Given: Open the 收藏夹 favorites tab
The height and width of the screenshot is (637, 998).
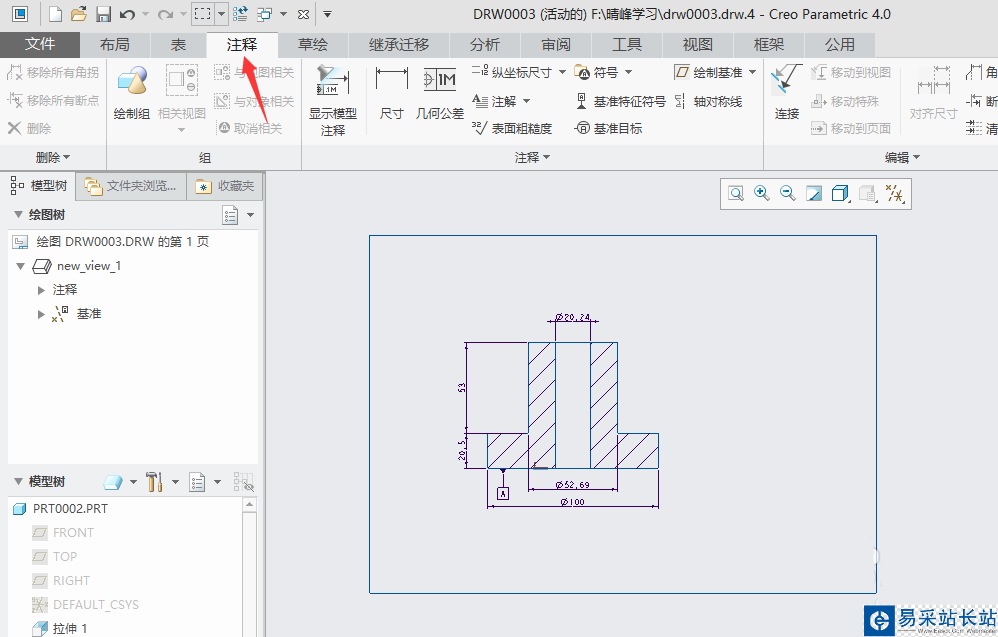Looking at the screenshot, I should coord(225,186).
